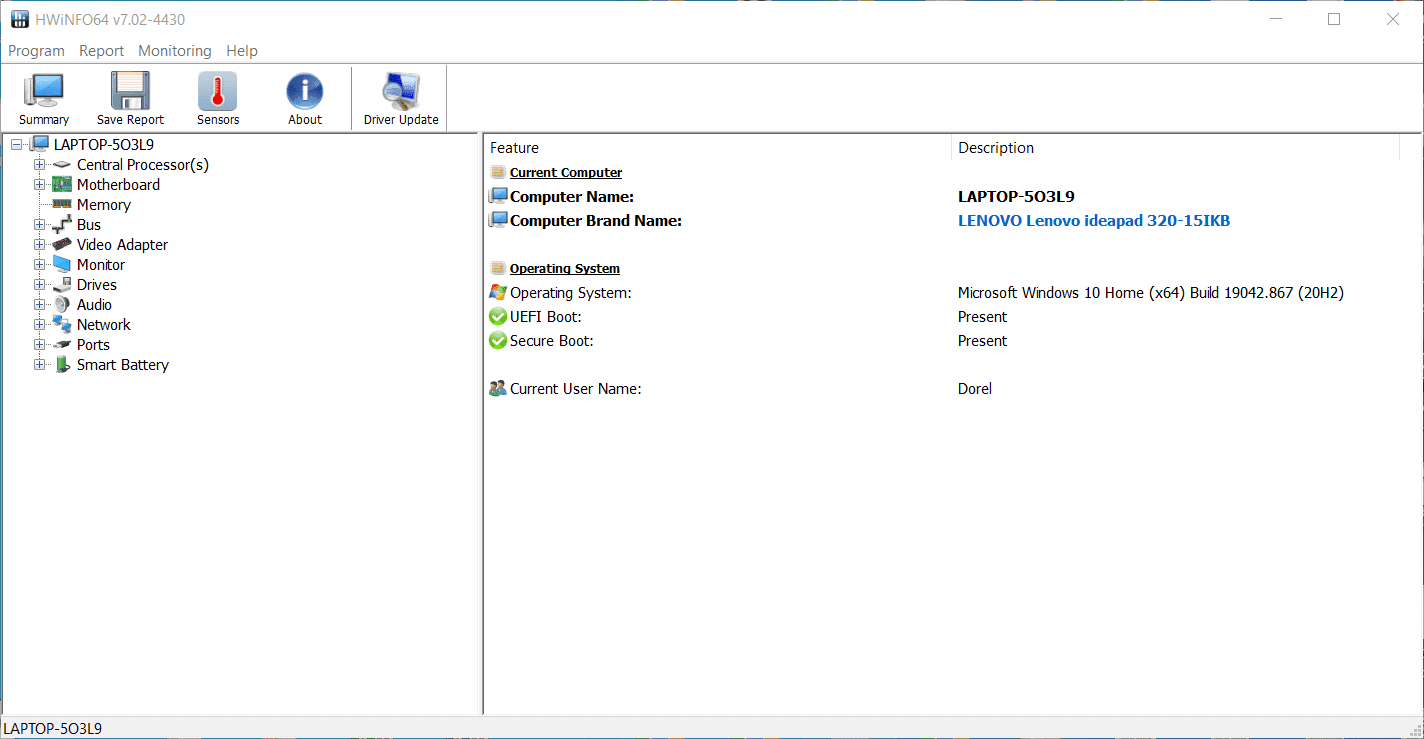
Task: Expand the Motherboard tree node
Action: tap(39, 185)
